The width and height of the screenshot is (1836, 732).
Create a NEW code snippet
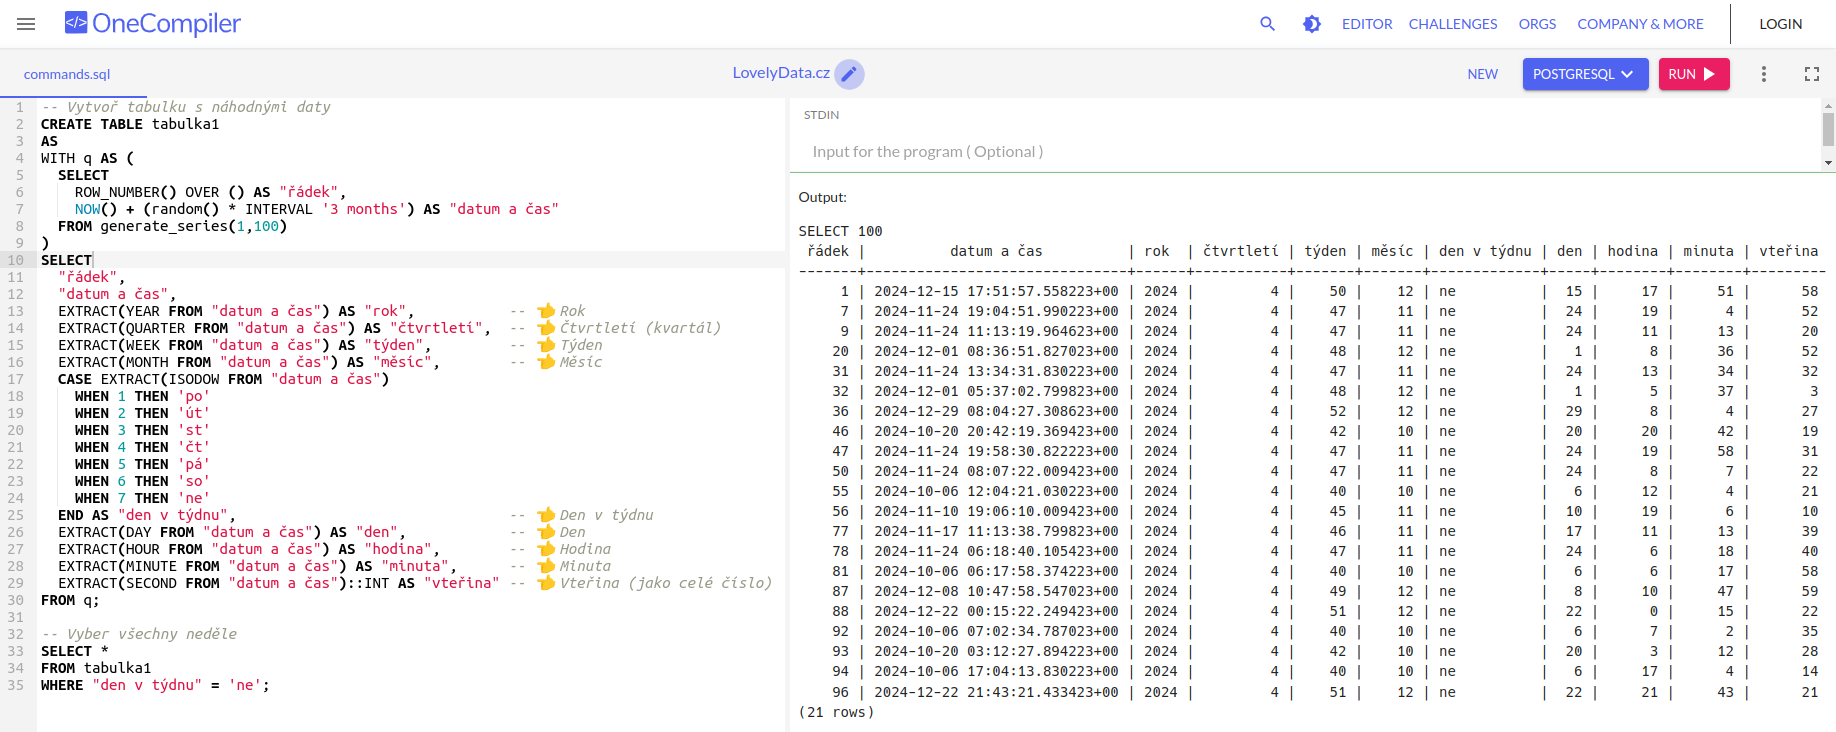pyautogui.click(x=1482, y=74)
